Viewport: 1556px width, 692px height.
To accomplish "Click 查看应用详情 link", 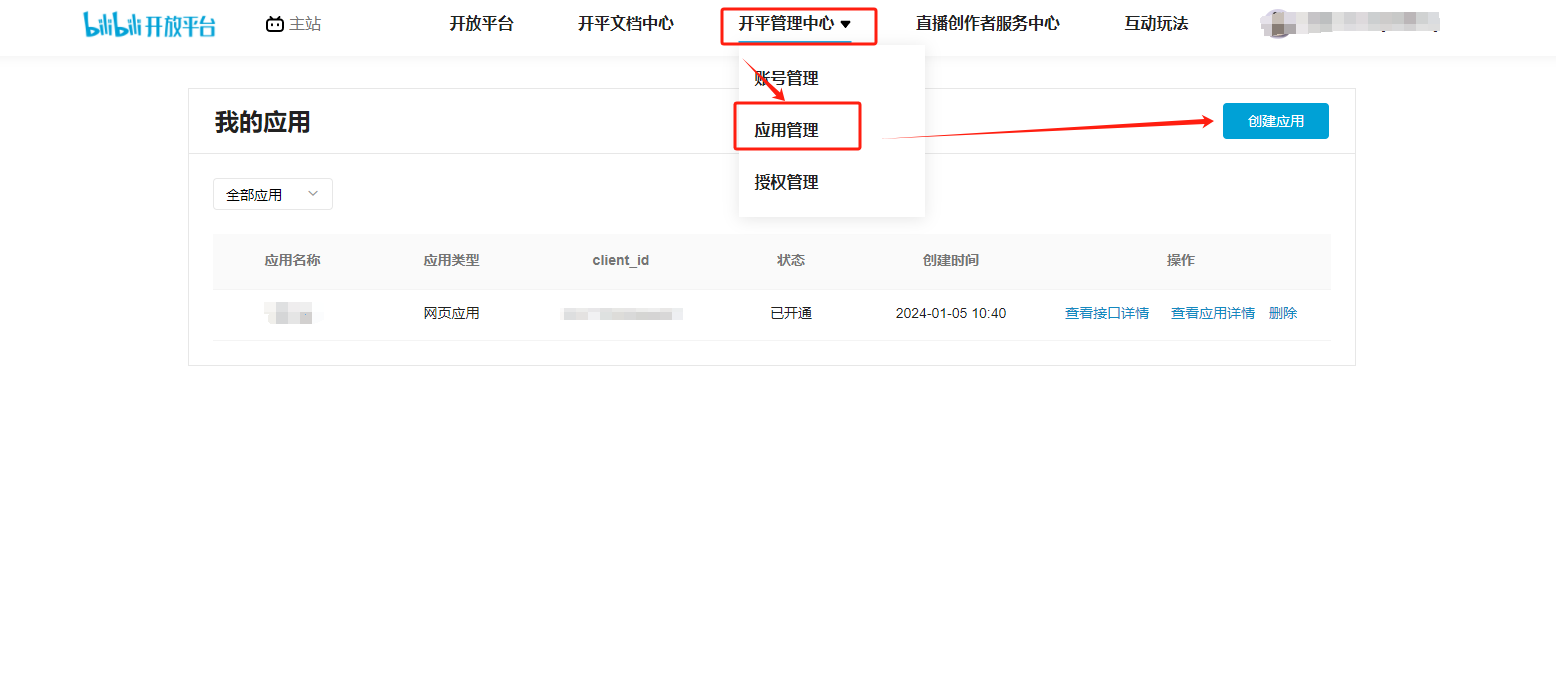I will click(1213, 313).
